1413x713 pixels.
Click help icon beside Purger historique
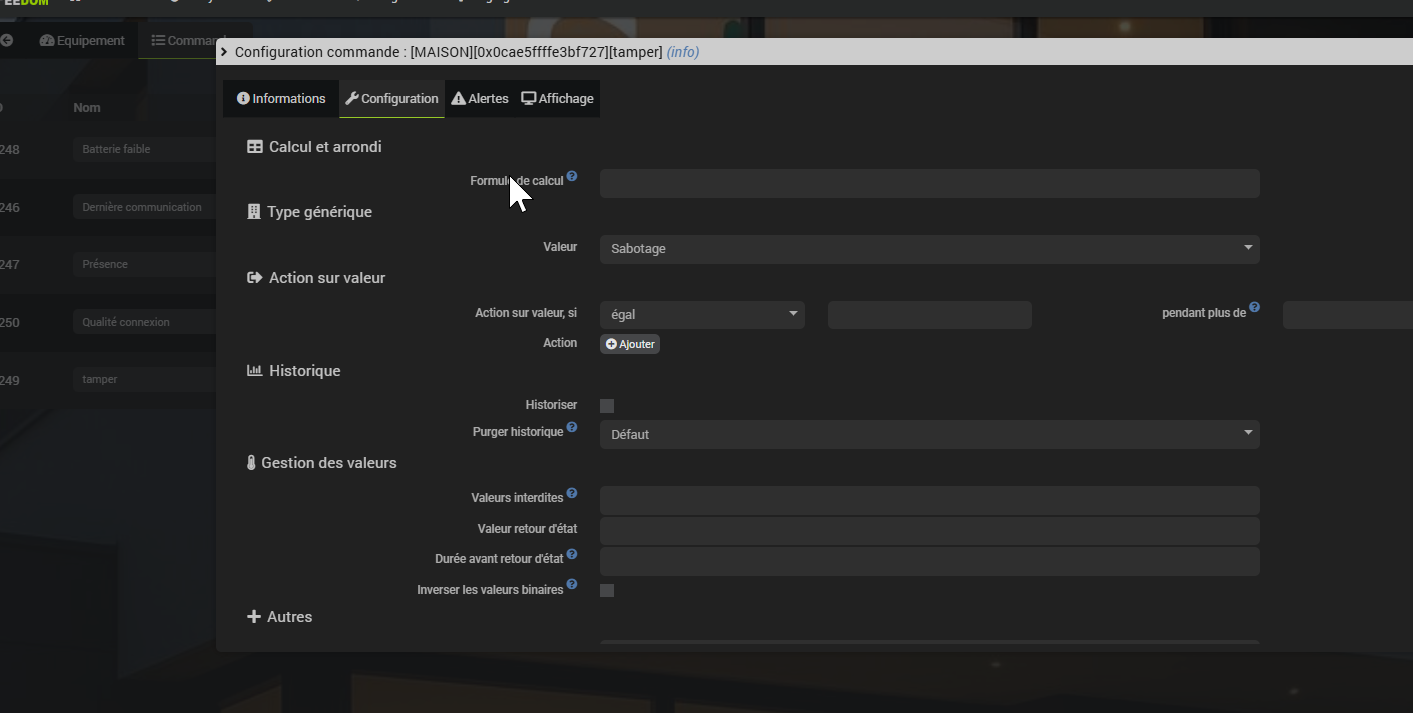click(572, 428)
